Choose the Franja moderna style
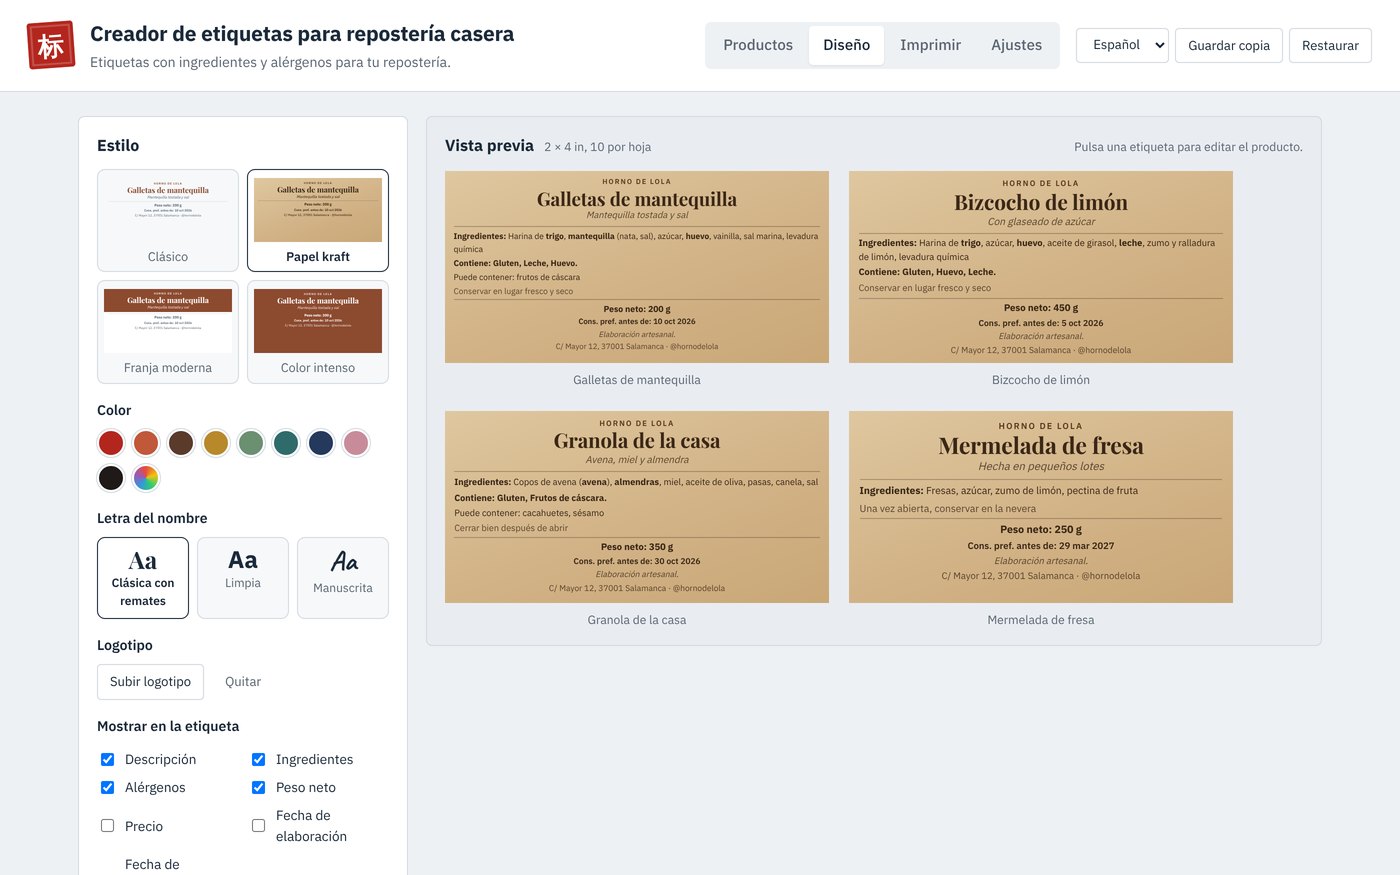 point(168,332)
